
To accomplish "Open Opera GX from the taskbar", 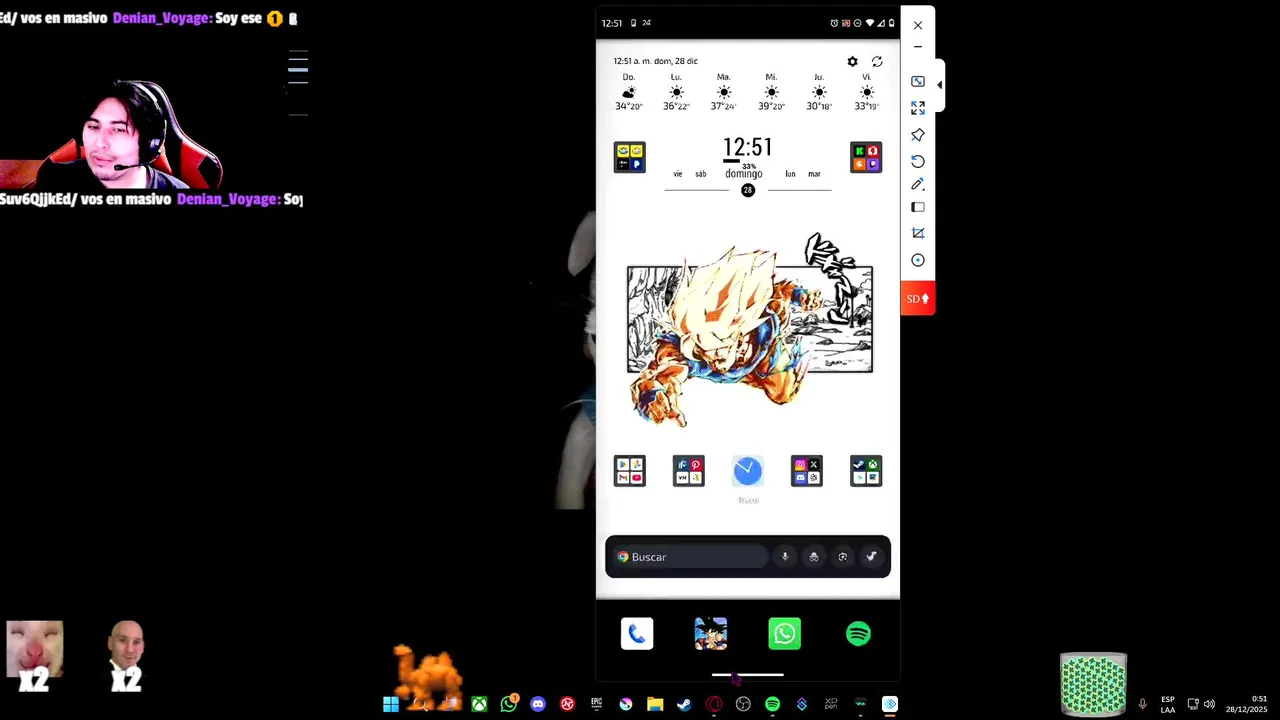I will [714, 704].
